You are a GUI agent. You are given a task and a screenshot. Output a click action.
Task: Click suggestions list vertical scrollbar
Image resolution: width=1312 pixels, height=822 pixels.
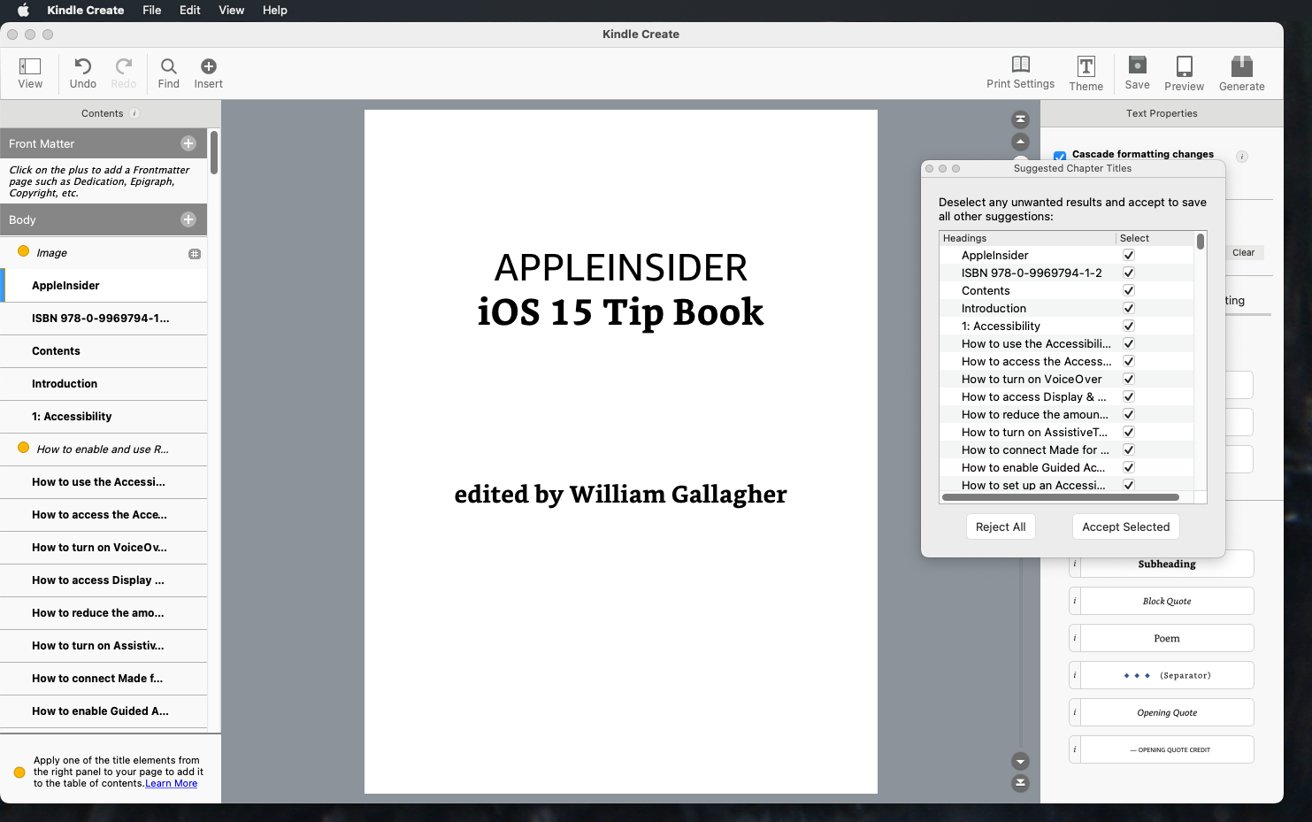(x=1200, y=241)
